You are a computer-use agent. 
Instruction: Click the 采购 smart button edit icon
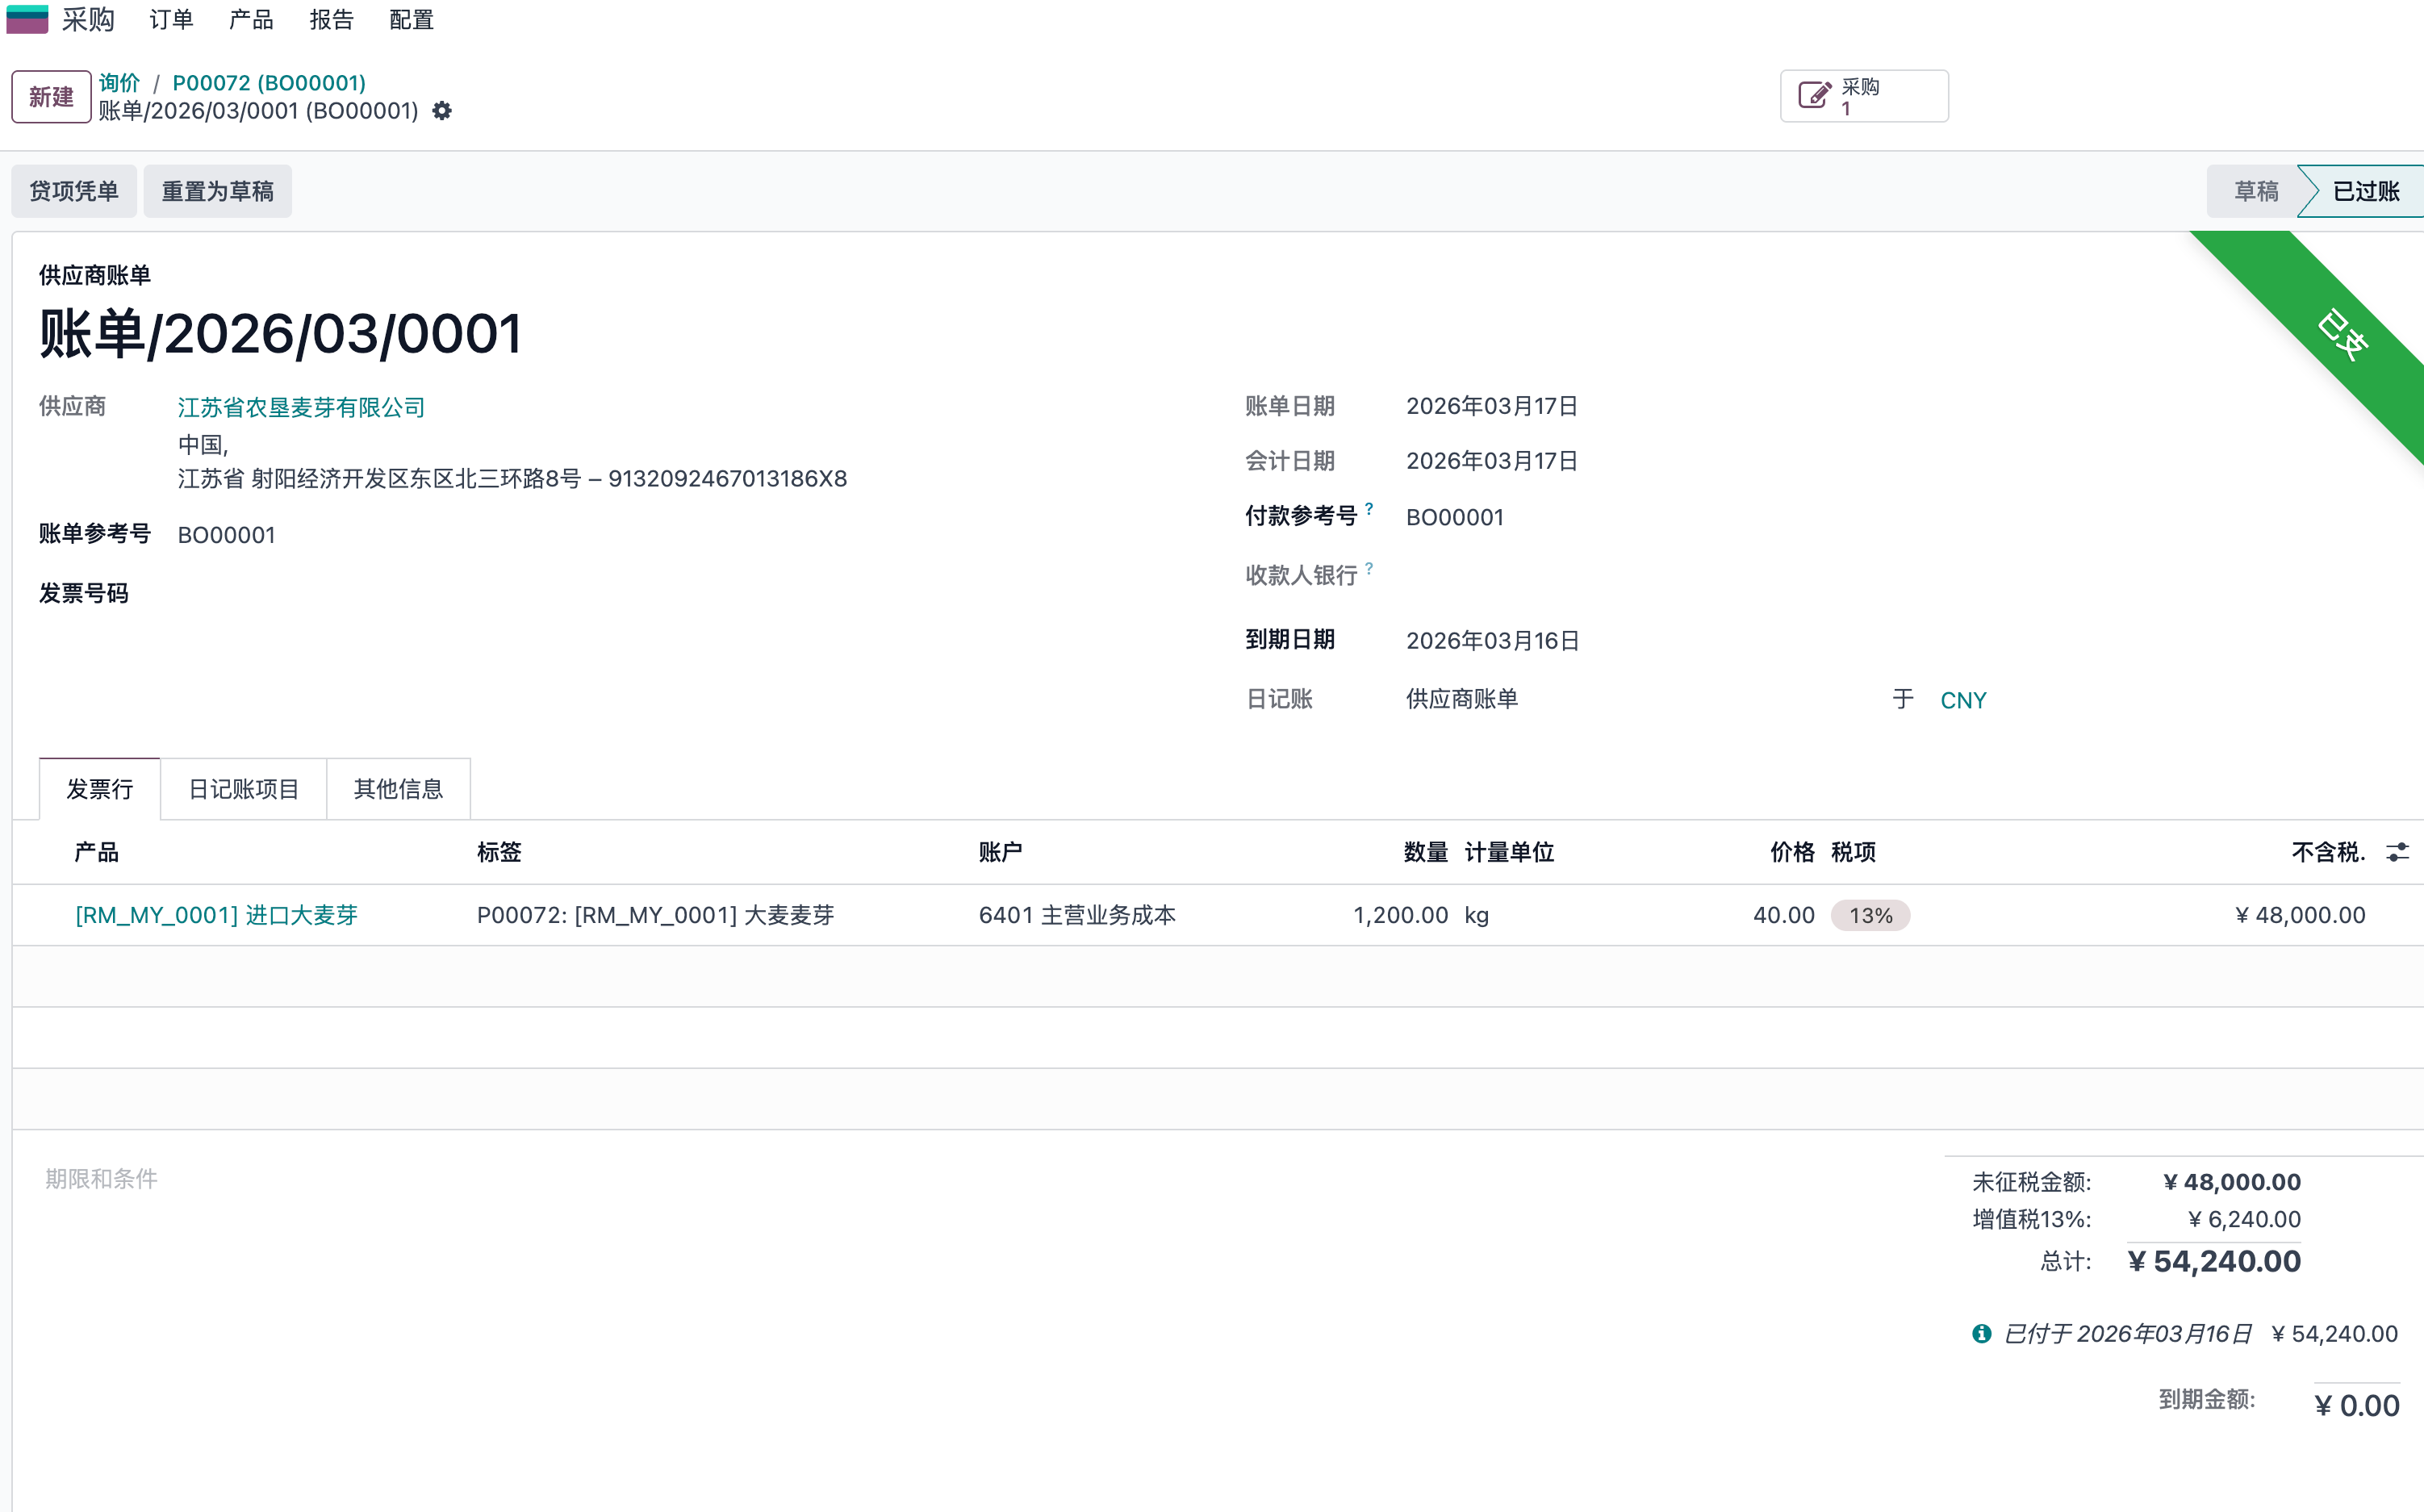pyautogui.click(x=1814, y=96)
